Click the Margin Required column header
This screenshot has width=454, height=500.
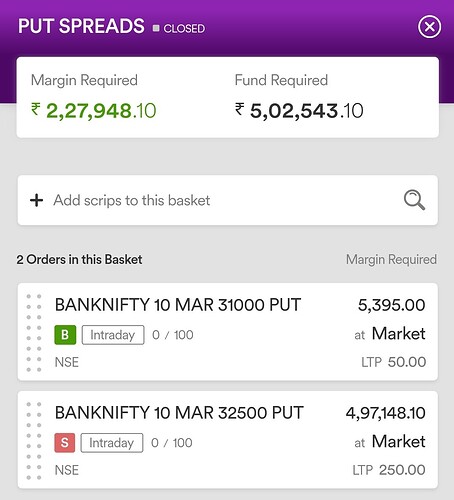[391, 260]
